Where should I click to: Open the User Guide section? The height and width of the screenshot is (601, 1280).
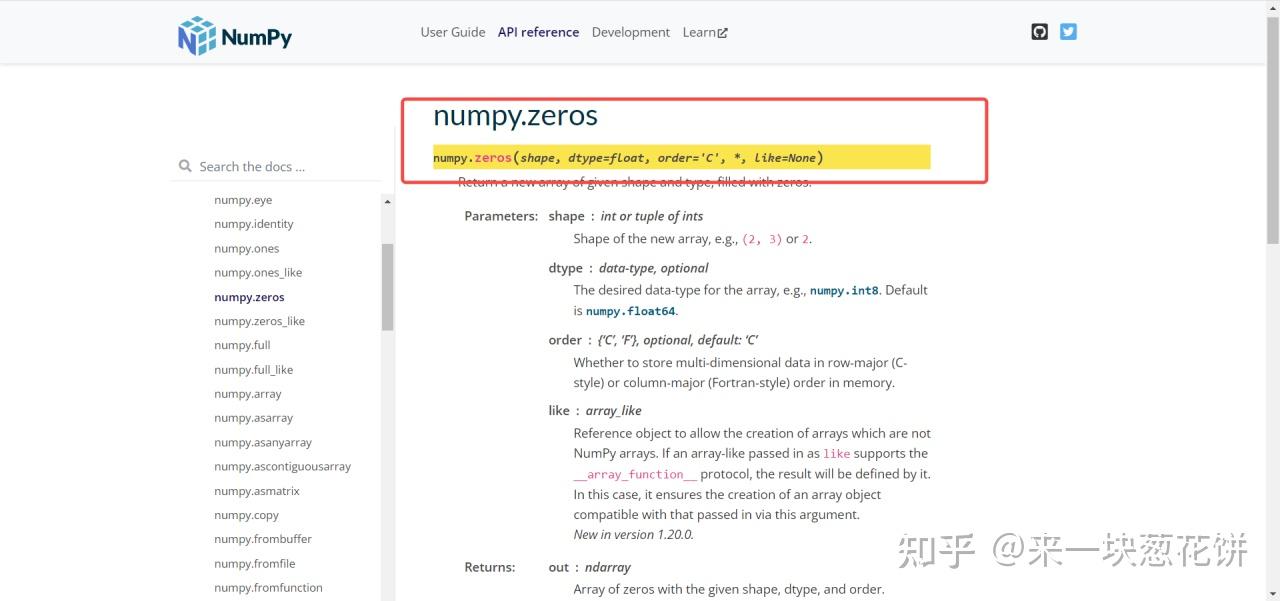pos(453,31)
